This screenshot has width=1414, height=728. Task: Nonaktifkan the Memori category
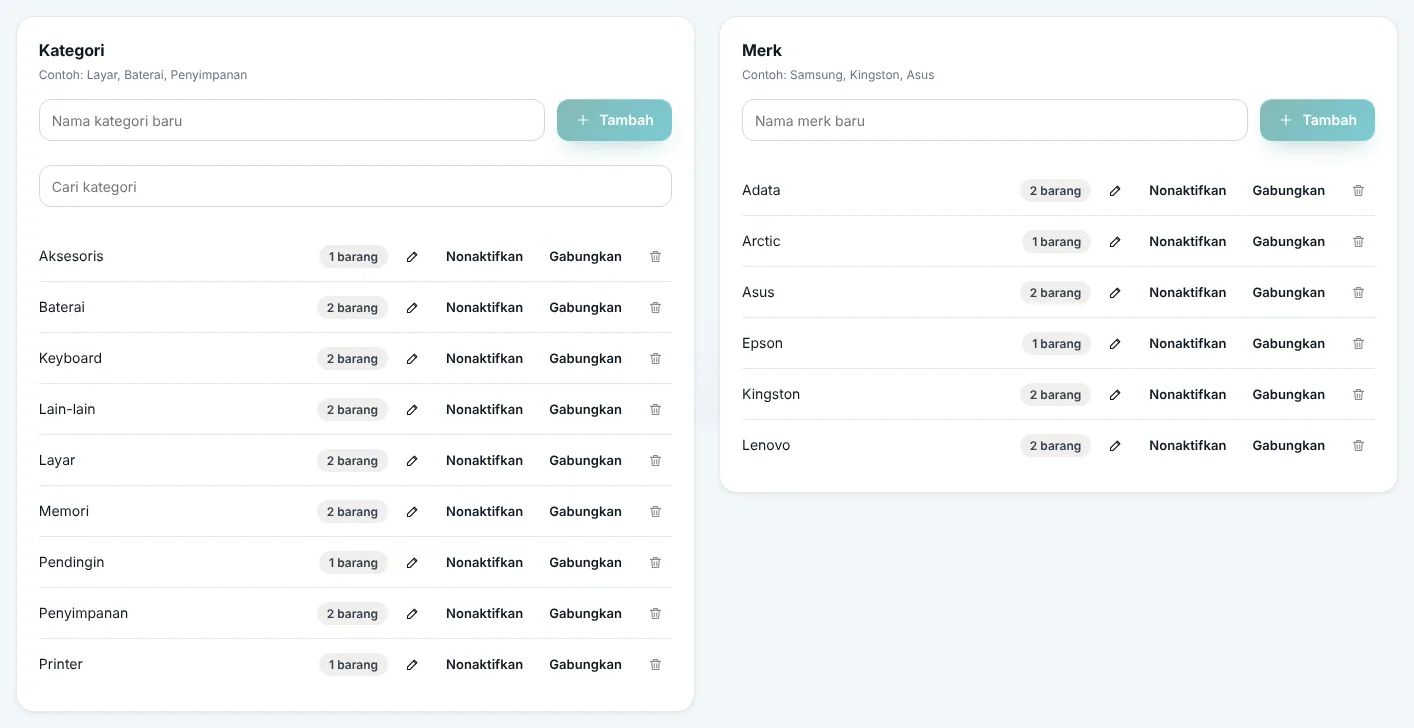pyautogui.click(x=484, y=512)
